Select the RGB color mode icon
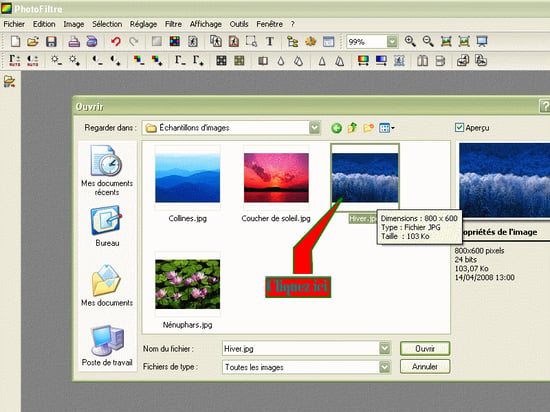This screenshot has width=550, height=412. point(174,41)
